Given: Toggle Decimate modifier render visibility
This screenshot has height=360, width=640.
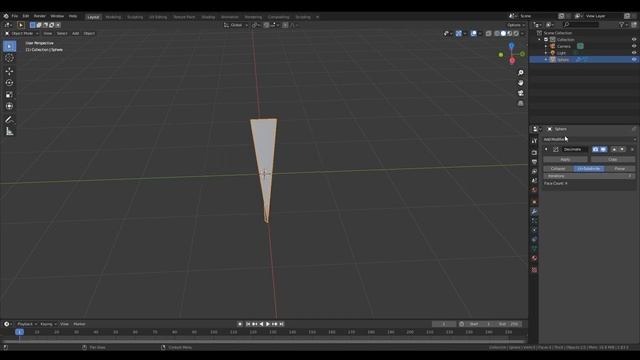Looking at the screenshot, I should (596, 149).
